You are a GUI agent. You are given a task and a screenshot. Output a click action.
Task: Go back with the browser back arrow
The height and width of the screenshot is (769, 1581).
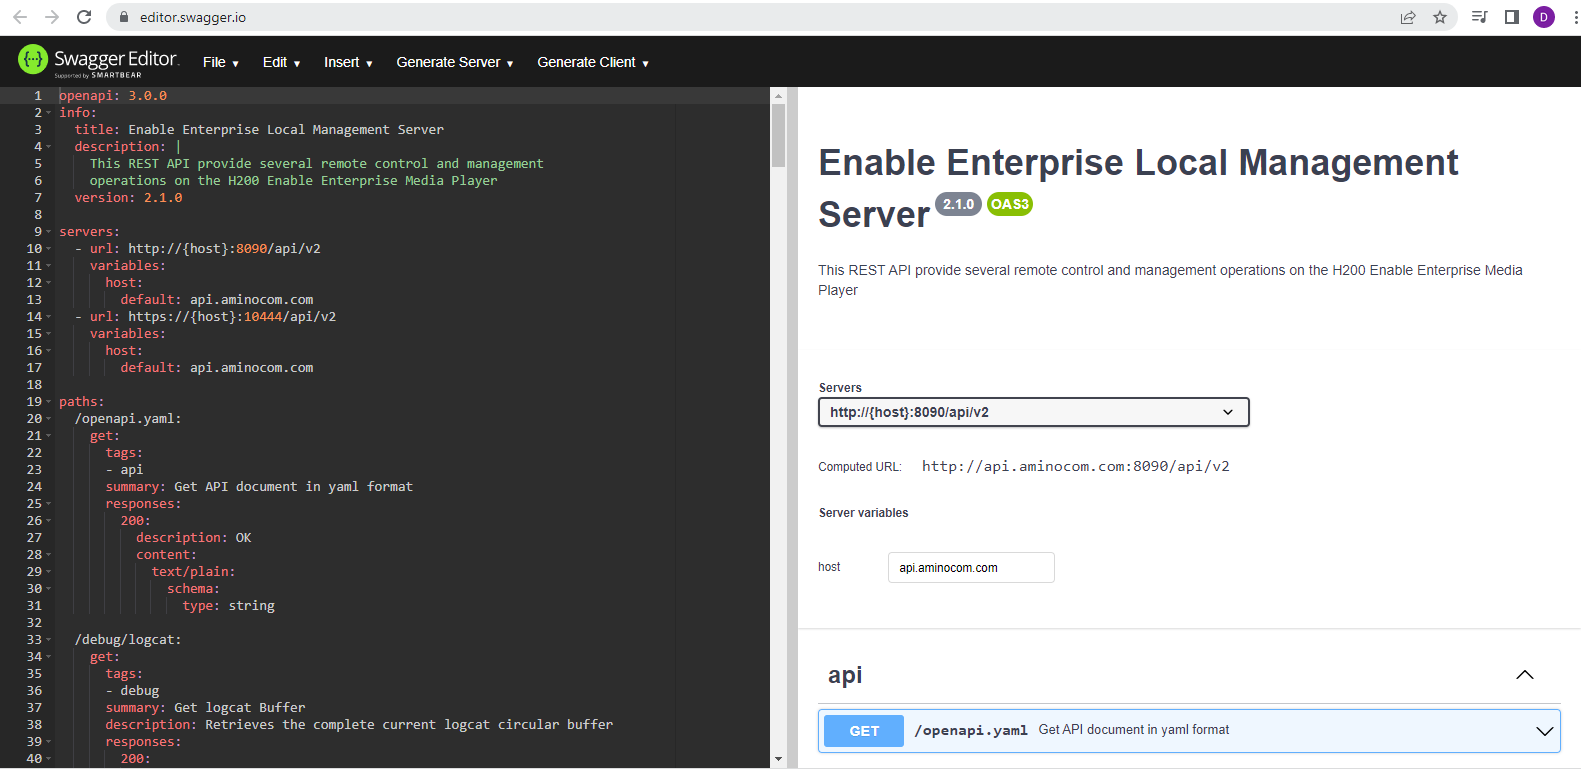pos(20,17)
